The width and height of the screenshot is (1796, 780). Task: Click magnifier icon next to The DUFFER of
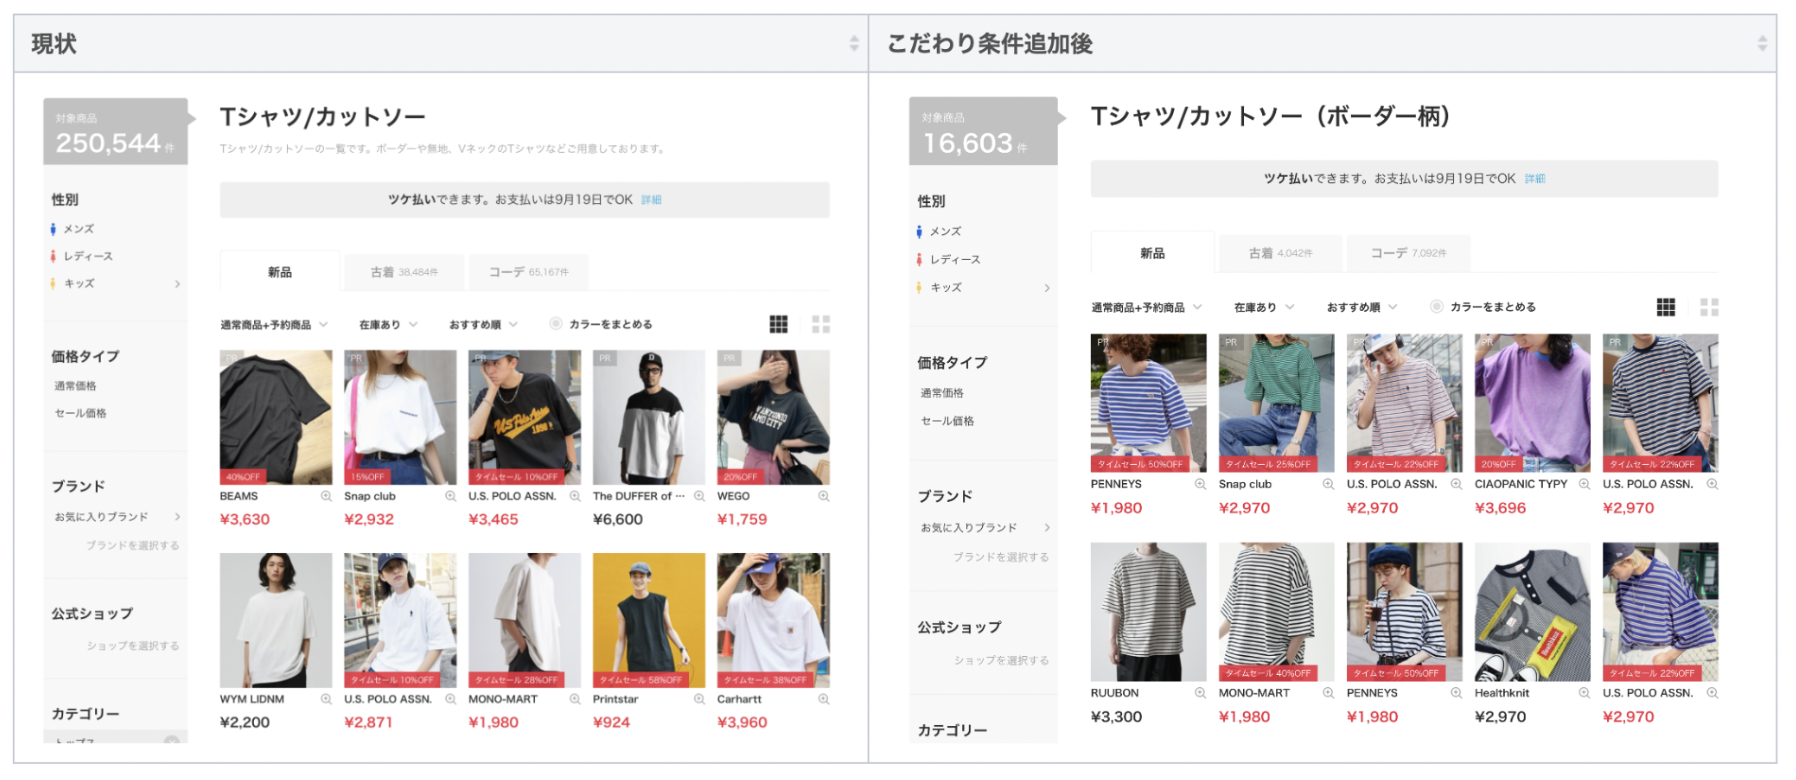tap(699, 496)
